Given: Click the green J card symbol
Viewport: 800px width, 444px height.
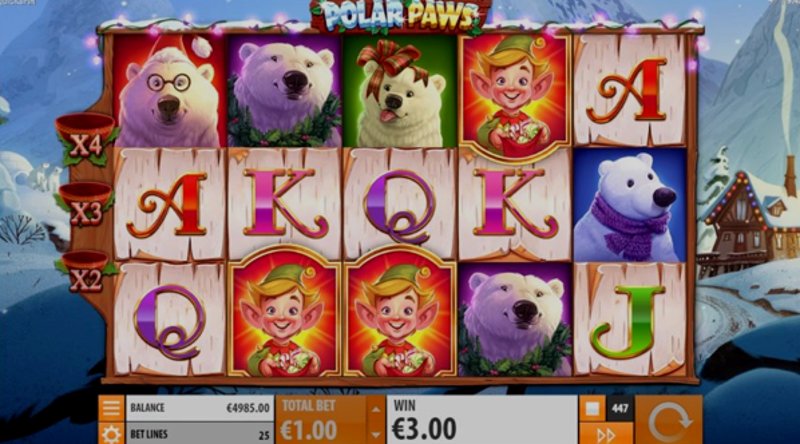Looking at the screenshot, I should point(630,320).
